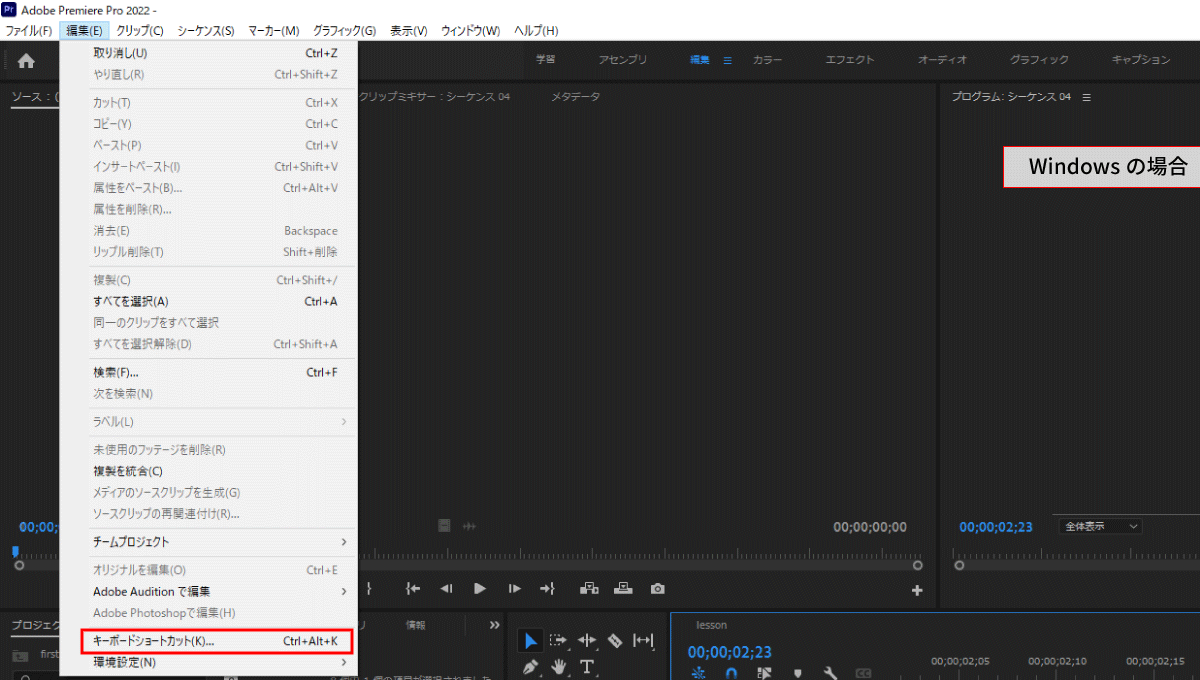Open the ウィンドウ menu
The height and width of the screenshot is (680, 1200).
(x=471, y=31)
